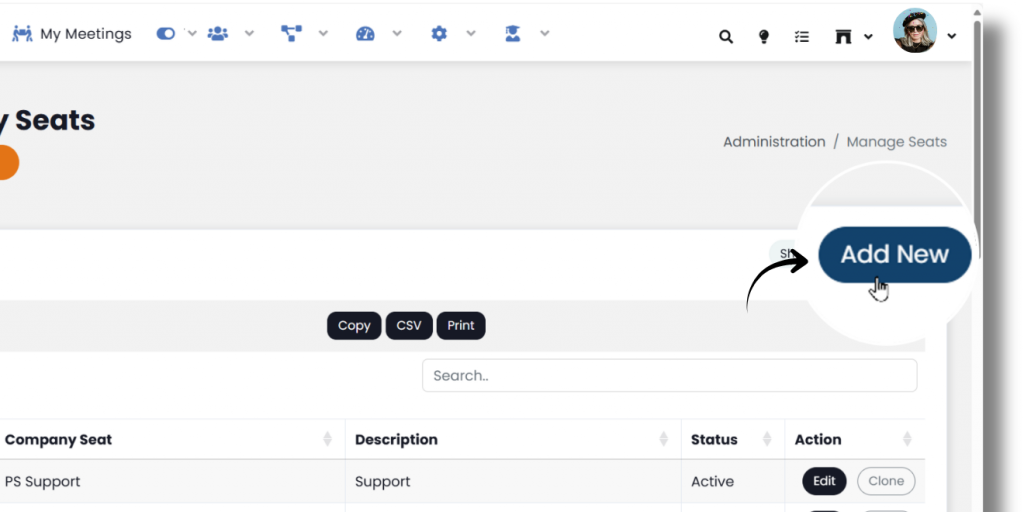The width and height of the screenshot is (1024, 512).
Task: Toggle the switch icon beside My Meetings
Action: (166, 34)
